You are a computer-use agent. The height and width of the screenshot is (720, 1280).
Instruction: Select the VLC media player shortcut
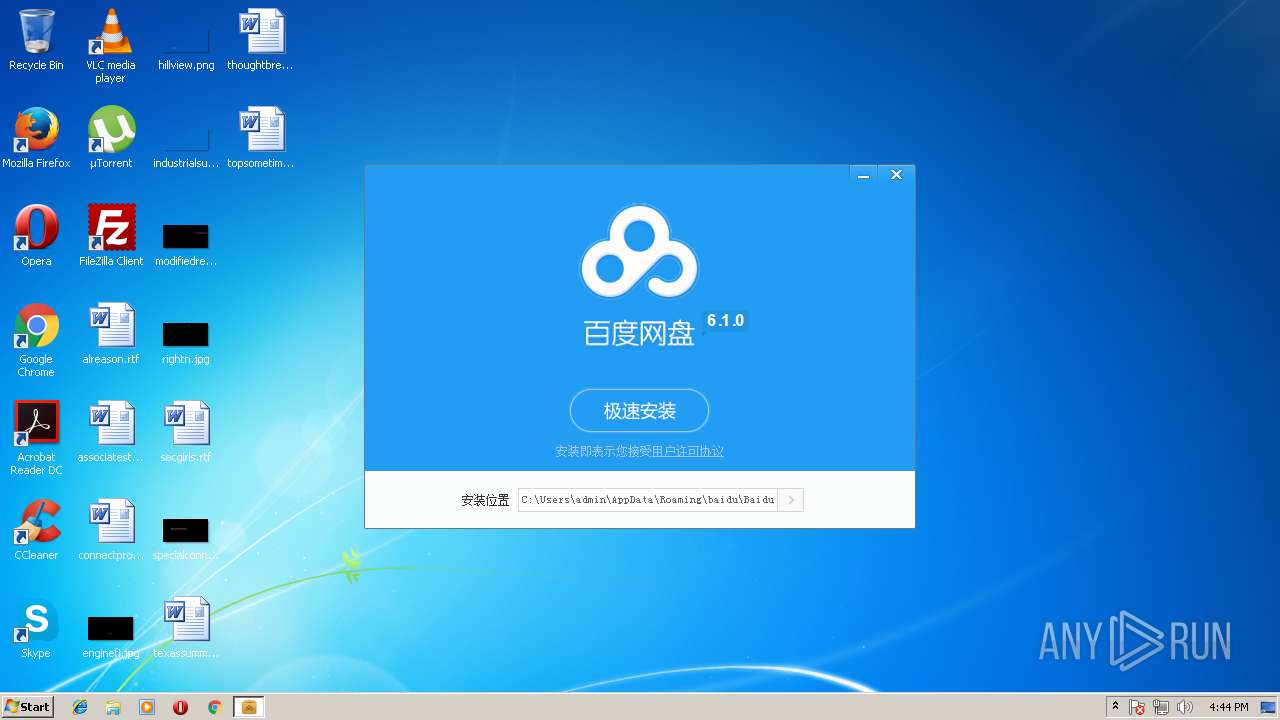pyautogui.click(x=110, y=45)
